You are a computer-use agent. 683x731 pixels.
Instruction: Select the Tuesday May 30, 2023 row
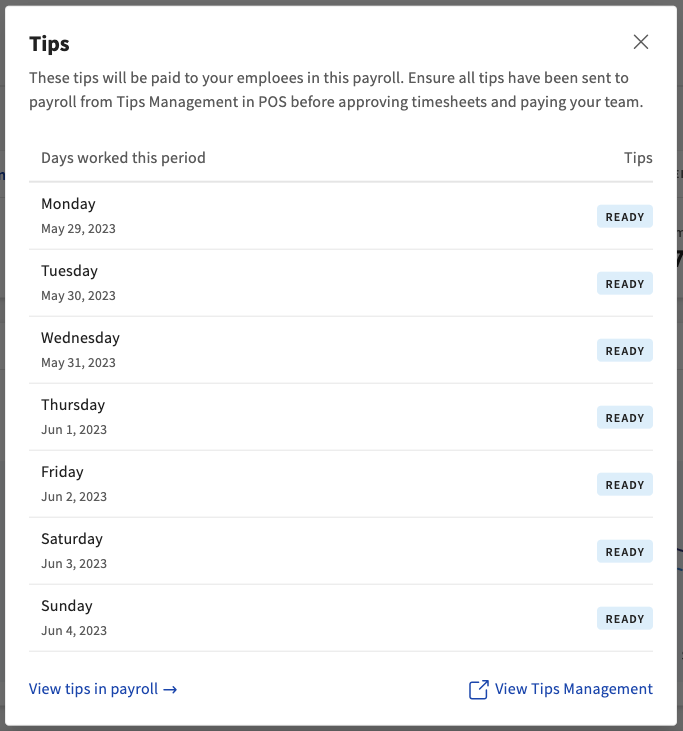coord(300,283)
